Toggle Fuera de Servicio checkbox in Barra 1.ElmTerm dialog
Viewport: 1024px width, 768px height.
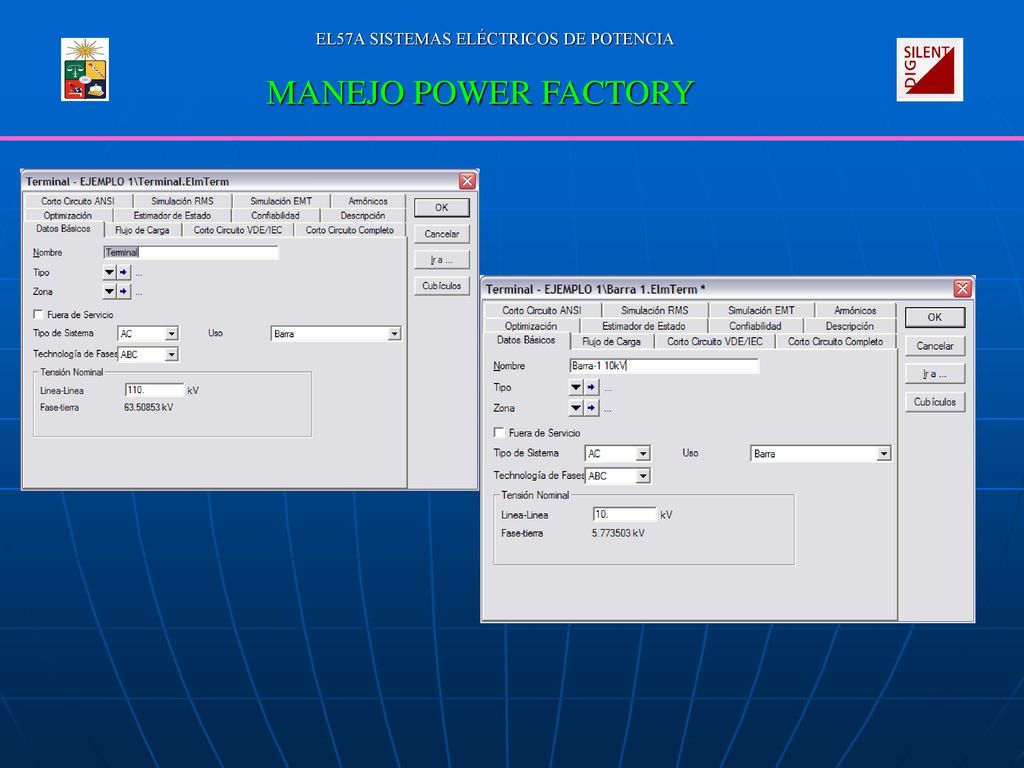(499, 432)
